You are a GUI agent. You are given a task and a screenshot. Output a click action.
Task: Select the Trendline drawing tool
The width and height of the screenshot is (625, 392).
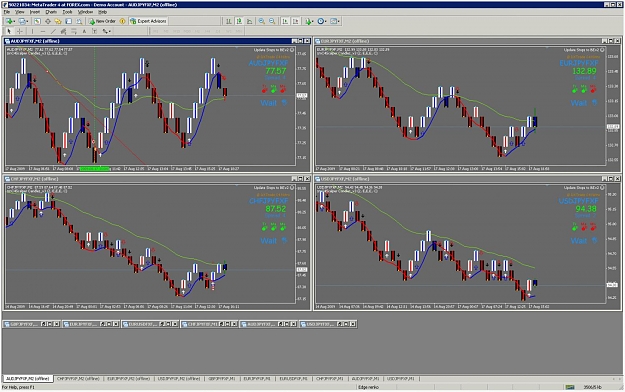[53, 31]
